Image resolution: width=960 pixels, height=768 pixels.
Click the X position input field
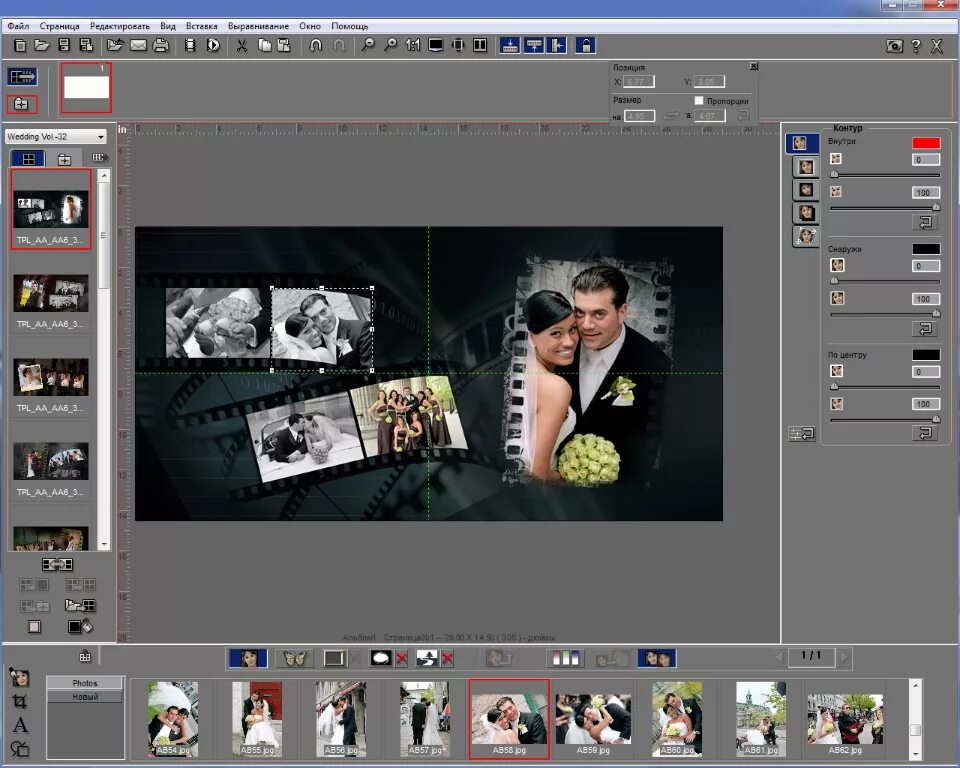tap(640, 82)
